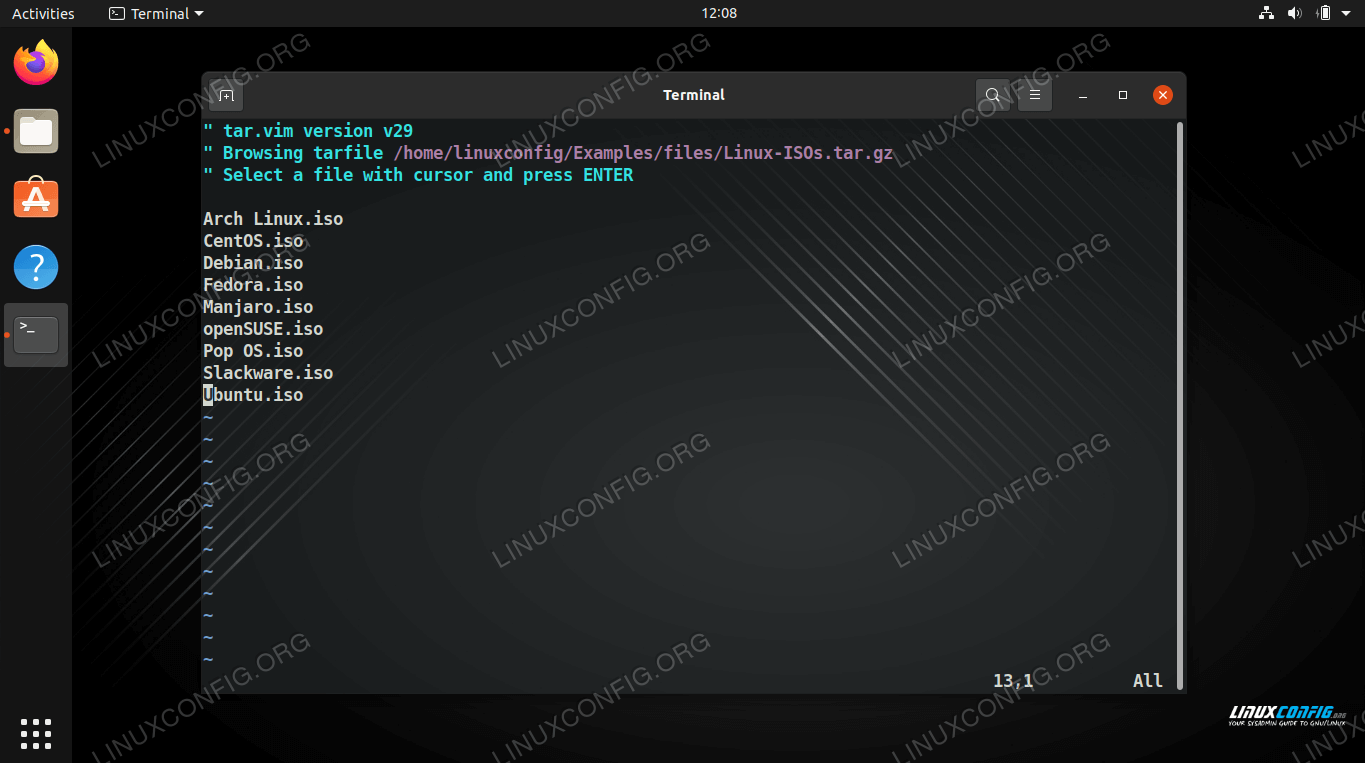Click the network status icon
The width and height of the screenshot is (1365, 763).
coord(1266,13)
